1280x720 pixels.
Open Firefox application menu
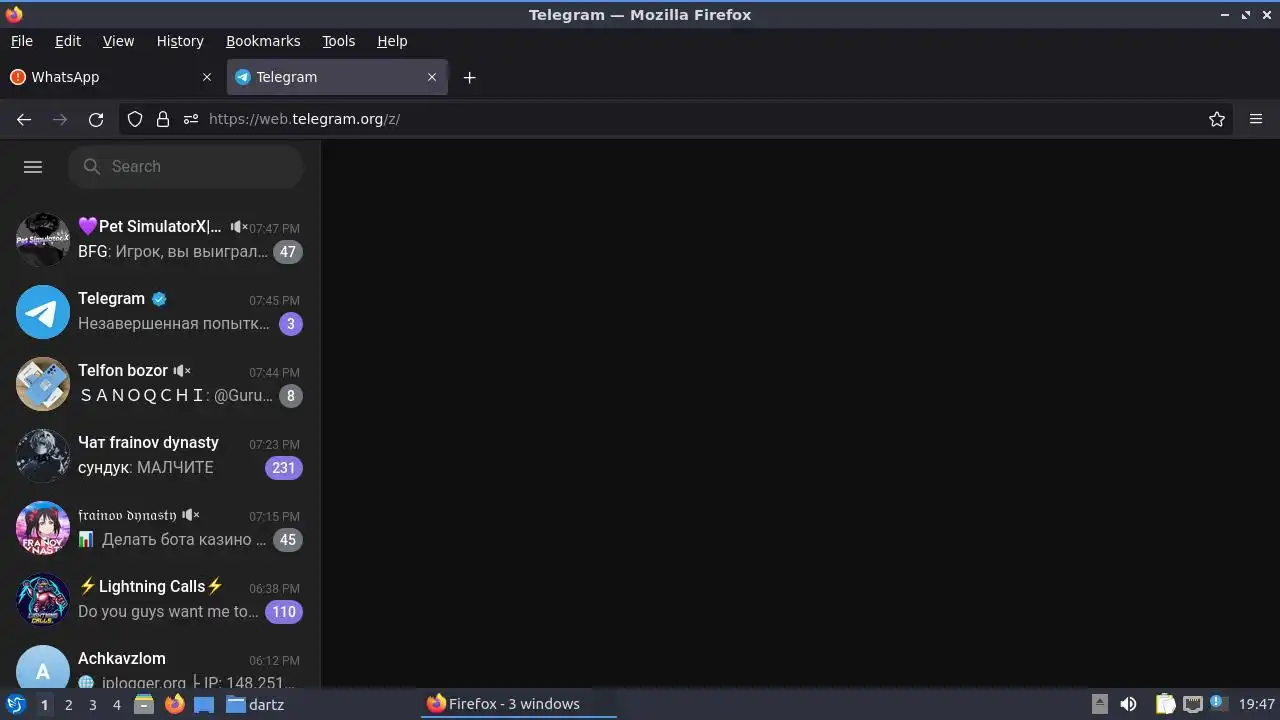coord(1256,119)
